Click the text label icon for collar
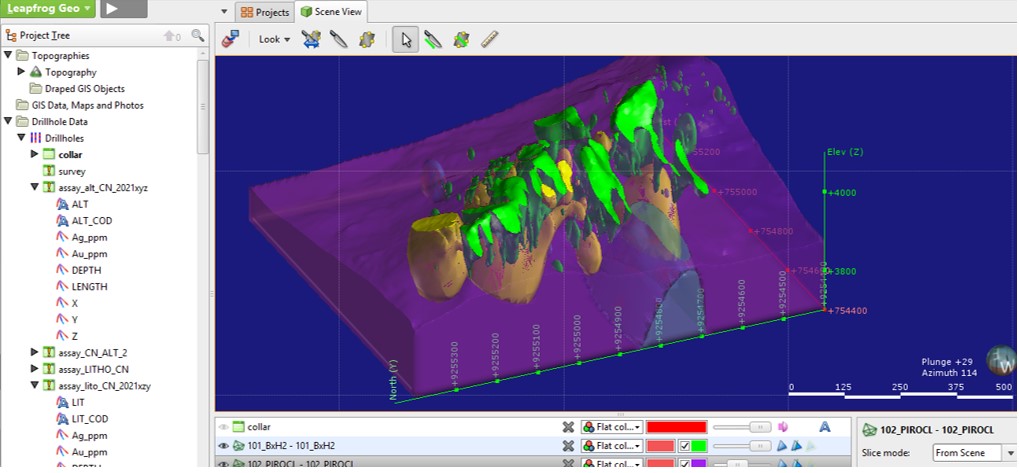Image resolution: width=1019 pixels, height=473 pixels. (825, 427)
